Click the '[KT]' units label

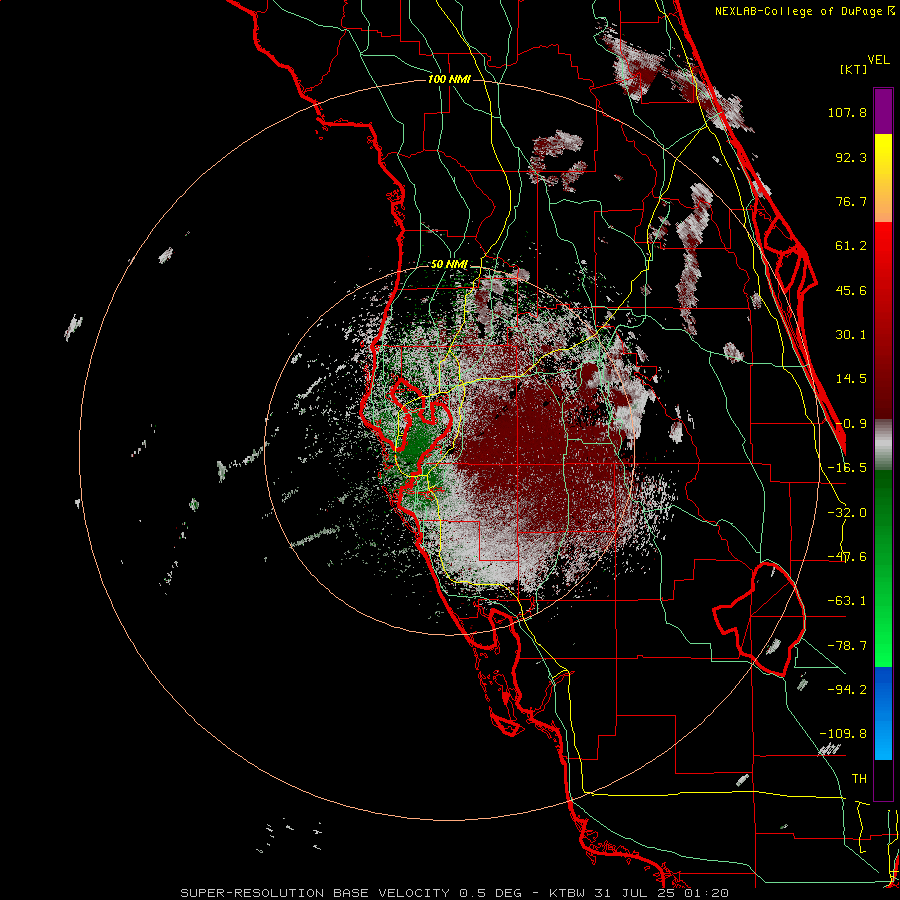pos(853,69)
